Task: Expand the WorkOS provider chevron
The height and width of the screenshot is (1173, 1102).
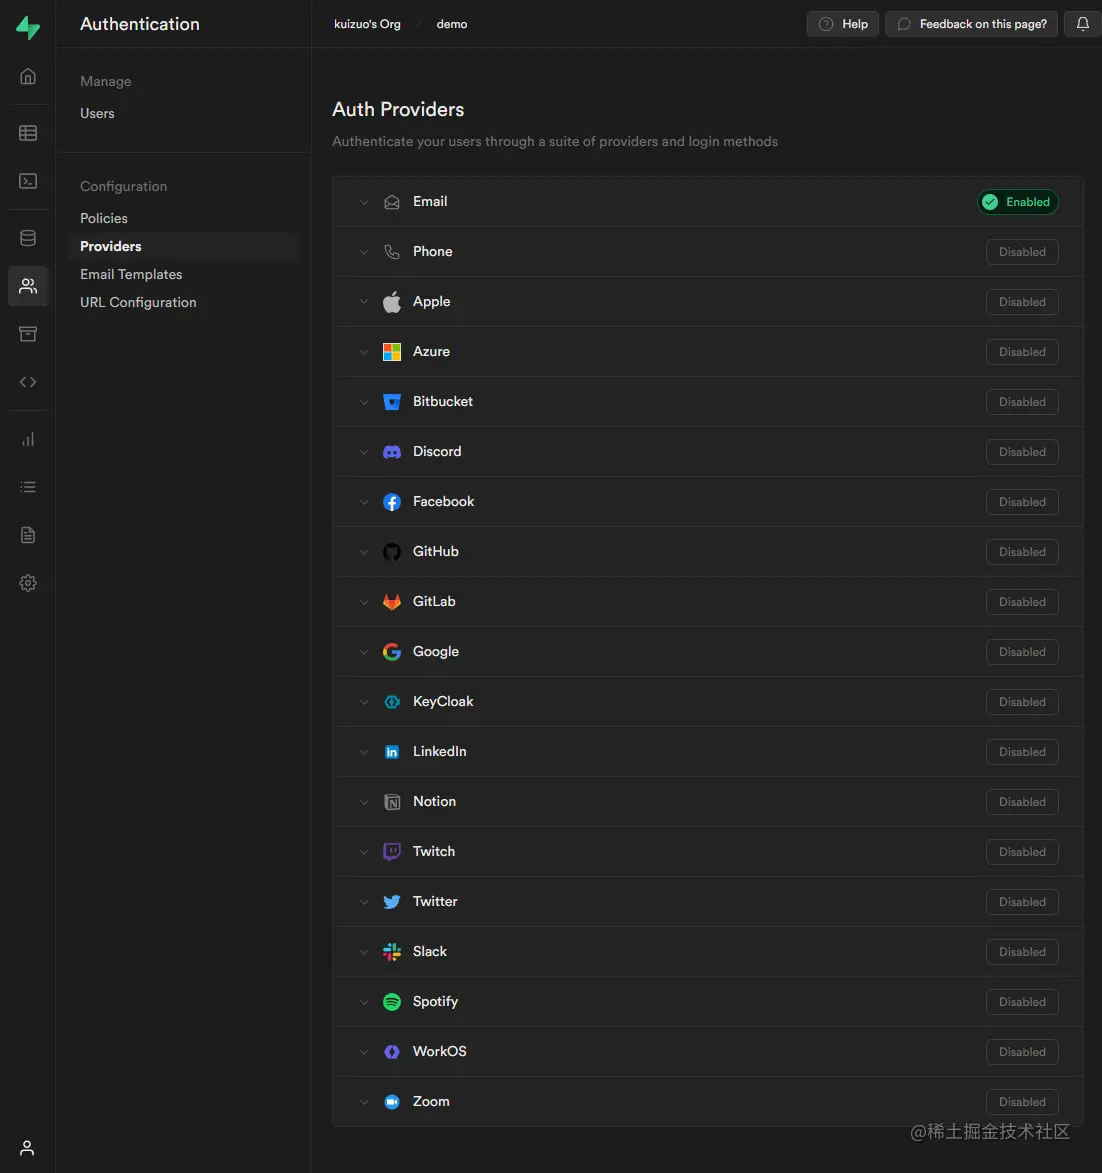Action: 364,1052
